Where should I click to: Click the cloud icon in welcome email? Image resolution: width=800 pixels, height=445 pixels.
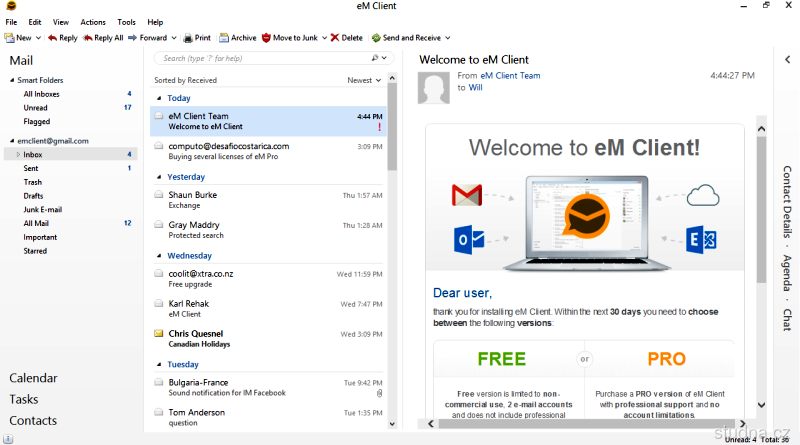click(x=703, y=195)
